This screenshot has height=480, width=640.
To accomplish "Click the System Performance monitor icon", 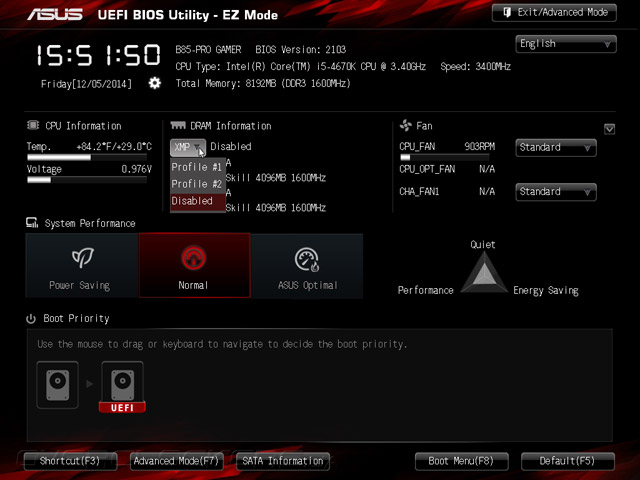I will click(x=32, y=222).
